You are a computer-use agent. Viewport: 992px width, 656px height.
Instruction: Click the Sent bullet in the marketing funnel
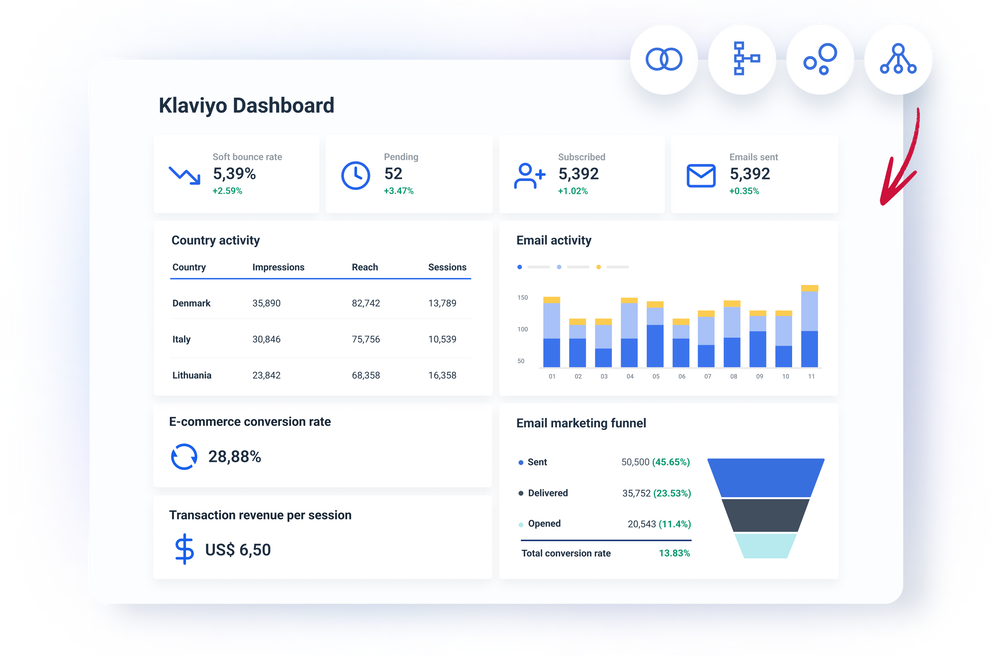520,462
